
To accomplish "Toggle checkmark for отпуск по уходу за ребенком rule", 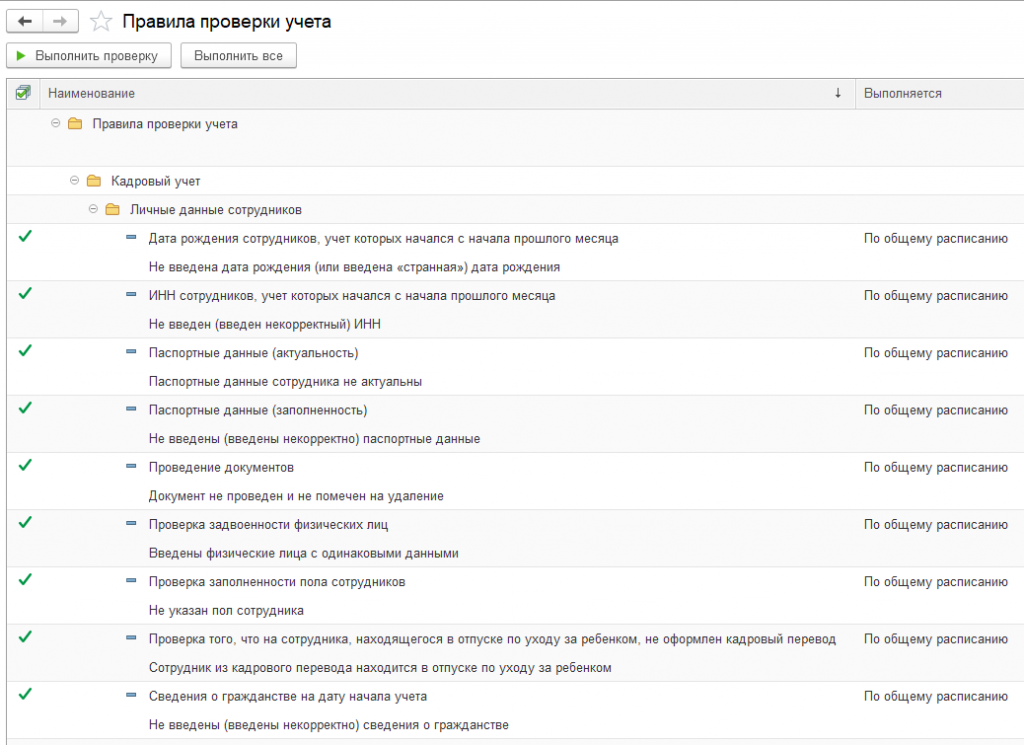I will [25, 637].
